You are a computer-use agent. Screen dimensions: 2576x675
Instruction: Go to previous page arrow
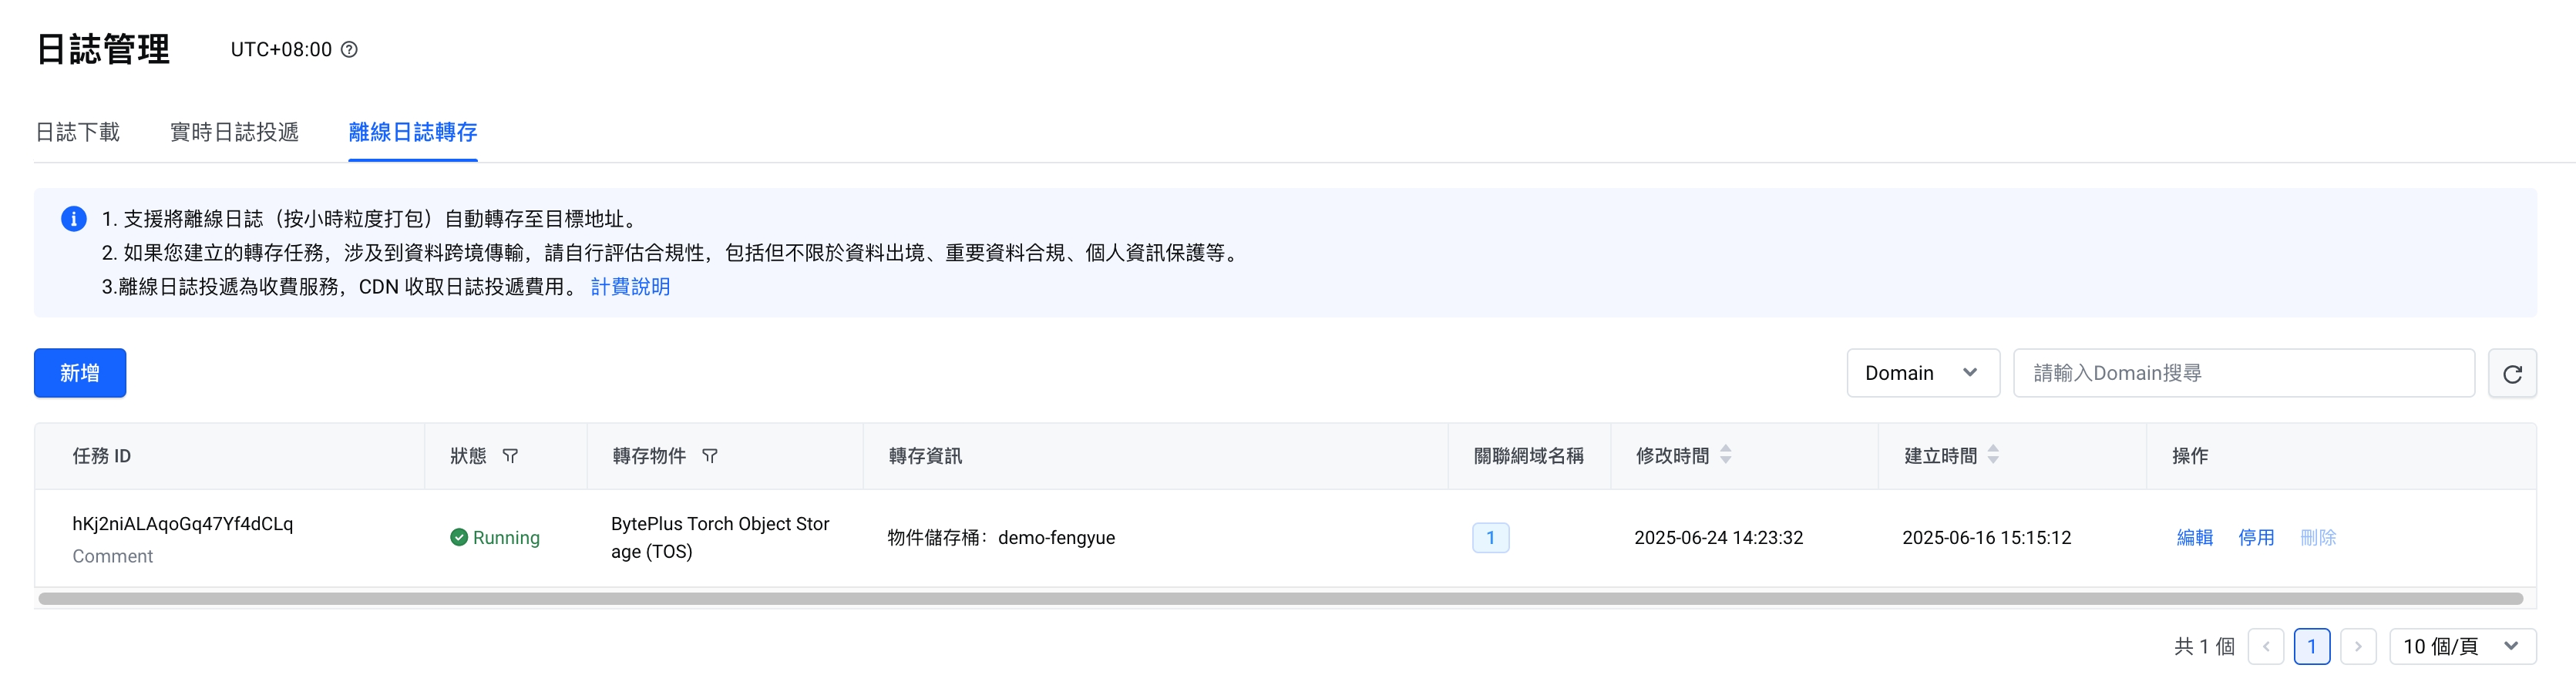coord(2265,647)
